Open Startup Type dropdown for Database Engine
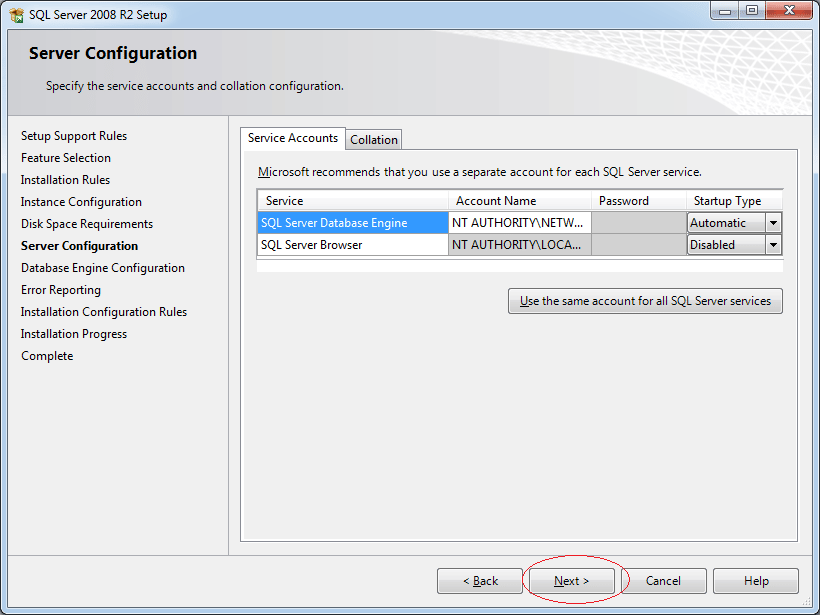Viewport: 820px width, 615px height. tap(773, 223)
